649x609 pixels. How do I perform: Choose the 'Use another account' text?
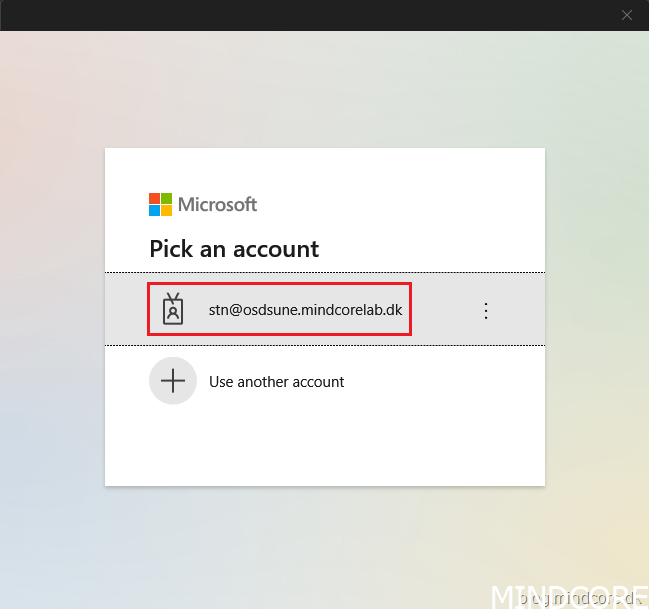[x=276, y=382]
